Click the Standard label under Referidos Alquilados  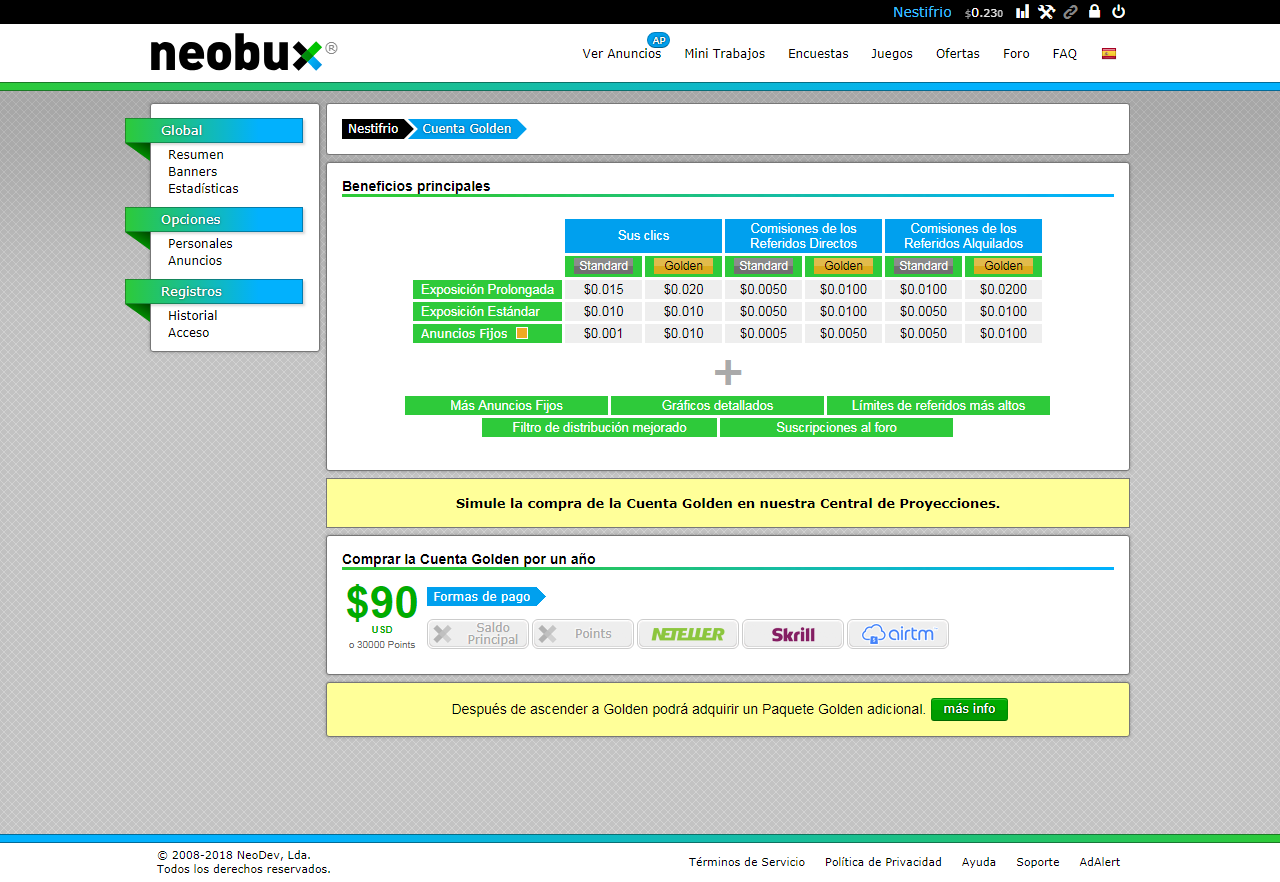(924, 266)
